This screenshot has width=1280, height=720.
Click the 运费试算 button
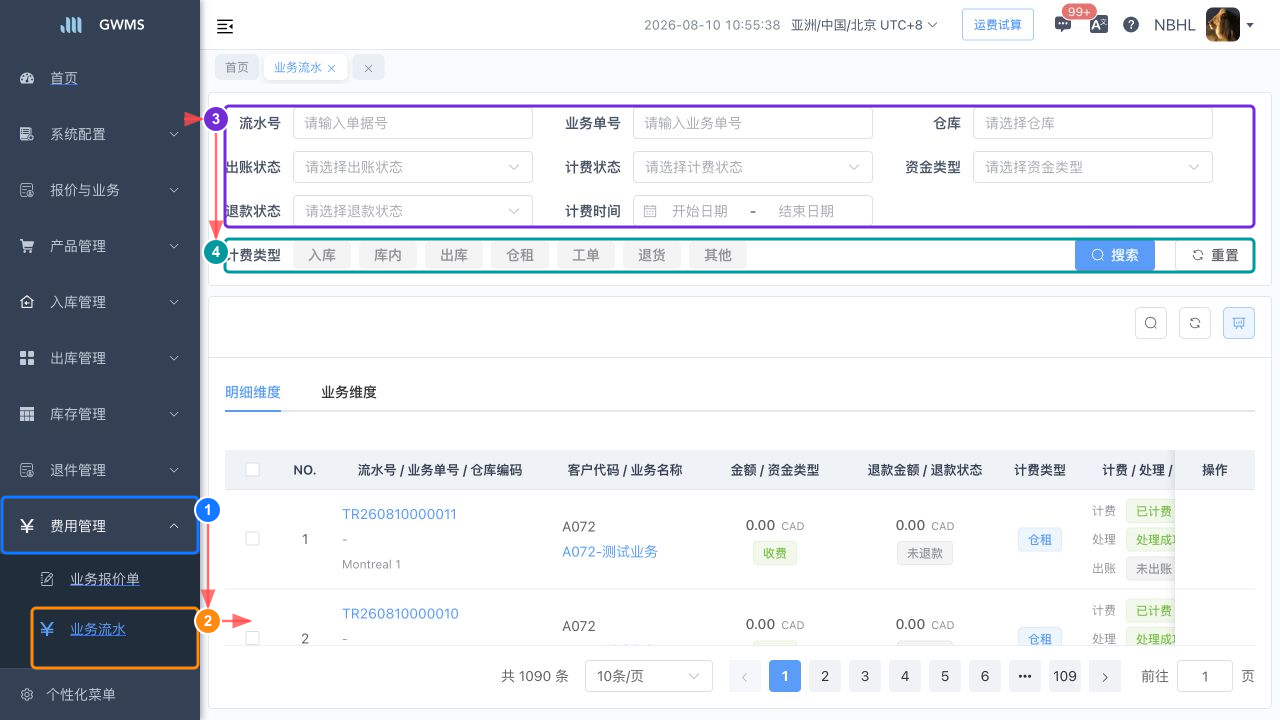coord(998,25)
